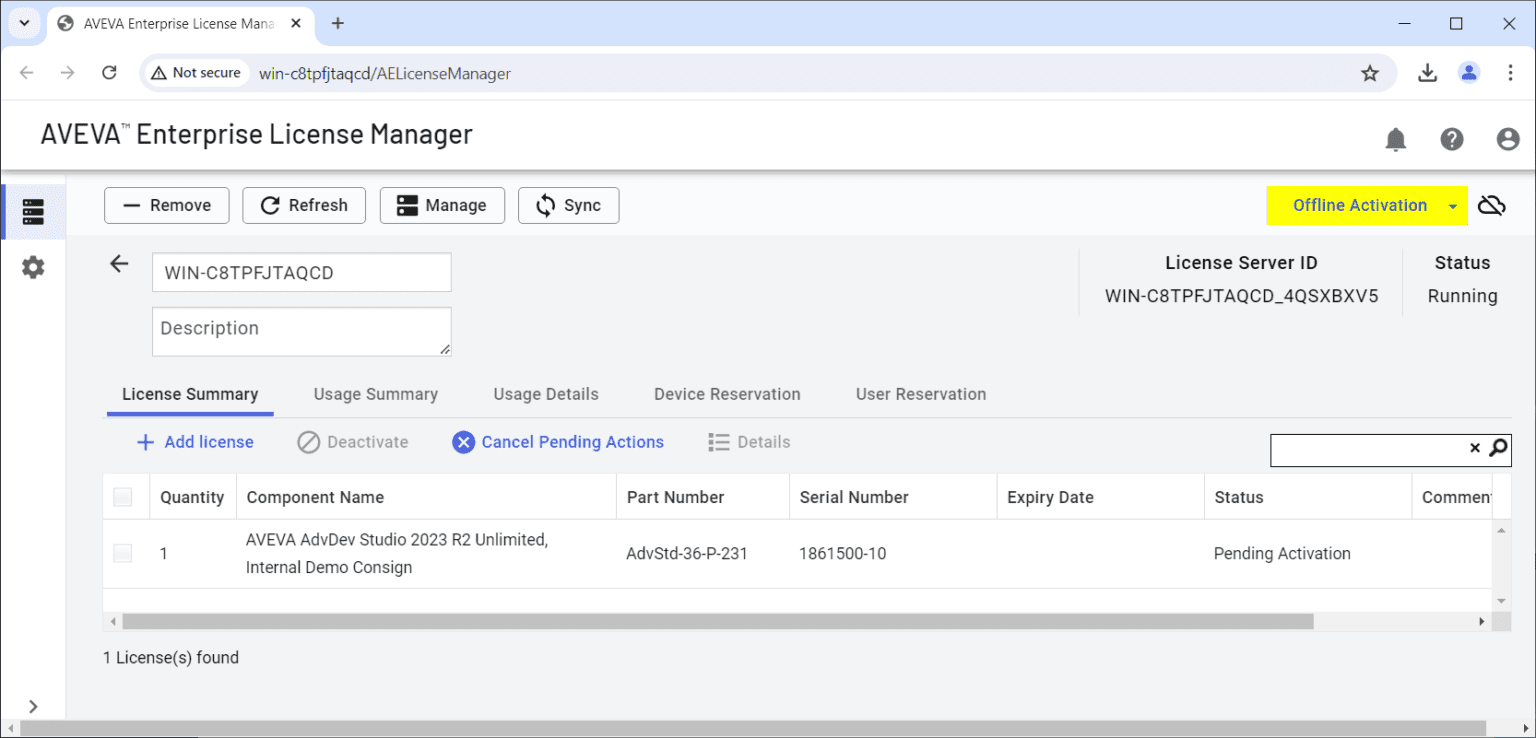Click the bell notification icon
This screenshot has height=738, width=1536.
(1395, 139)
